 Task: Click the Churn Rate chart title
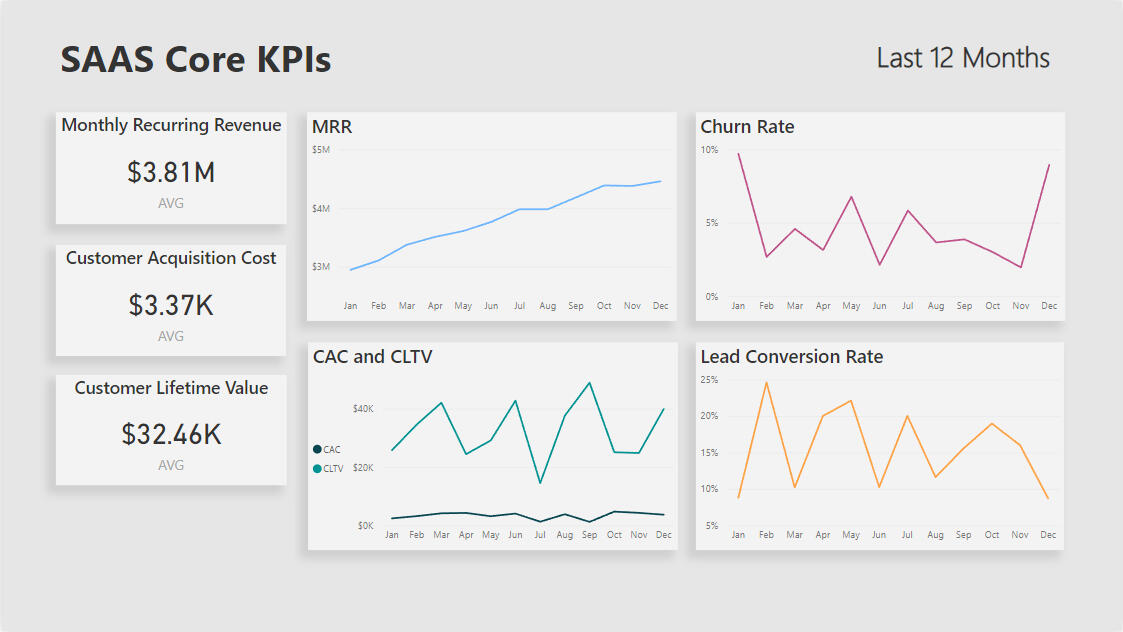point(747,127)
